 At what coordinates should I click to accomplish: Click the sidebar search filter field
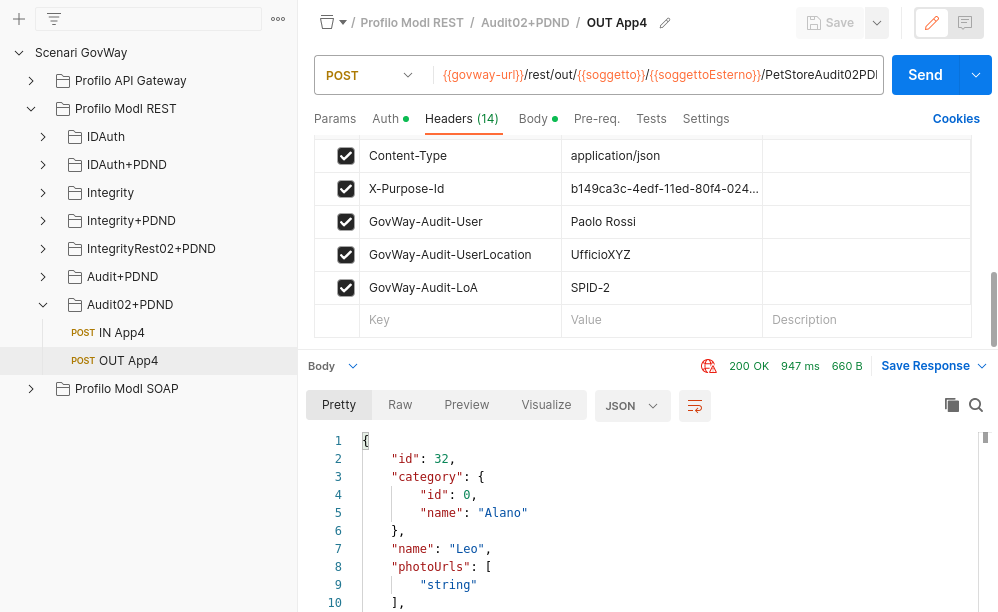click(x=148, y=19)
